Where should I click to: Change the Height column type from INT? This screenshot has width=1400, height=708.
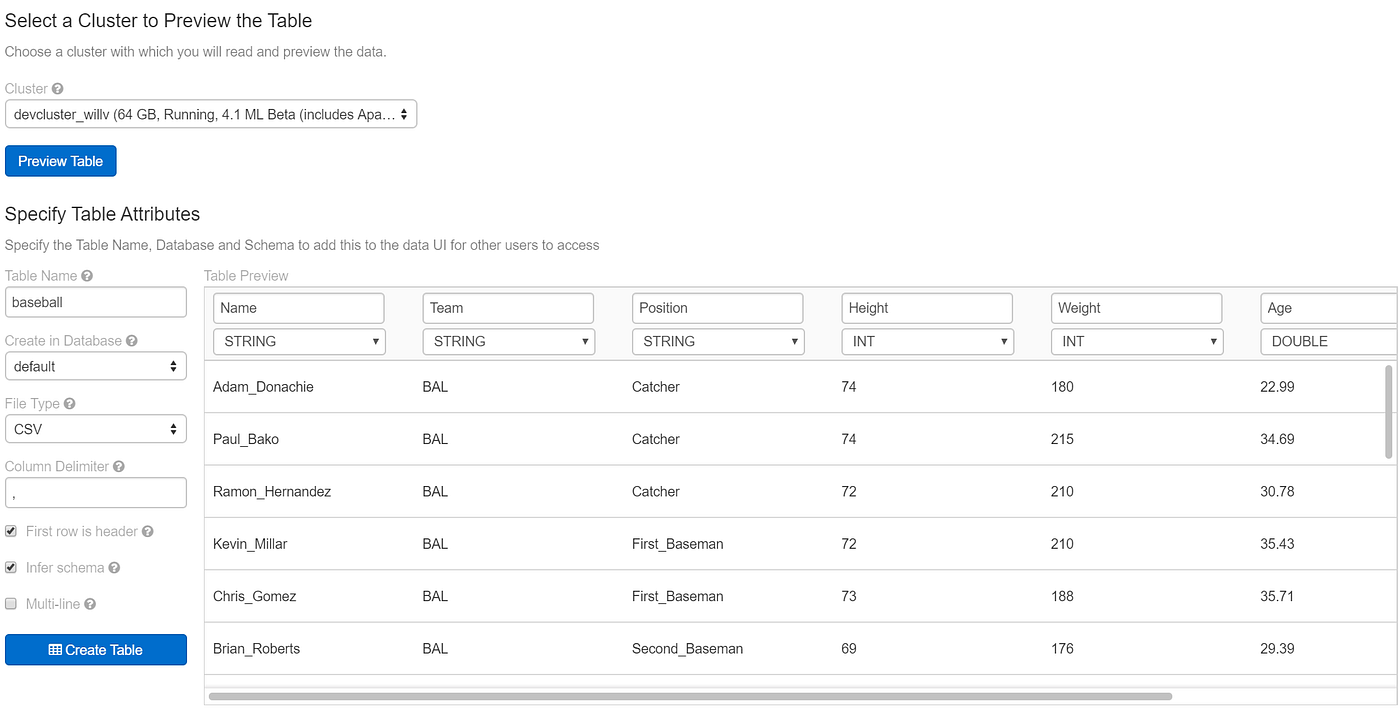(x=926, y=341)
